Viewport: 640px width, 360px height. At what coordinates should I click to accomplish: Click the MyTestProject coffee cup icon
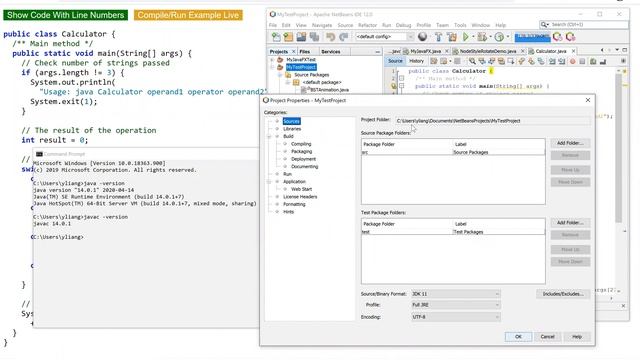[280, 67]
